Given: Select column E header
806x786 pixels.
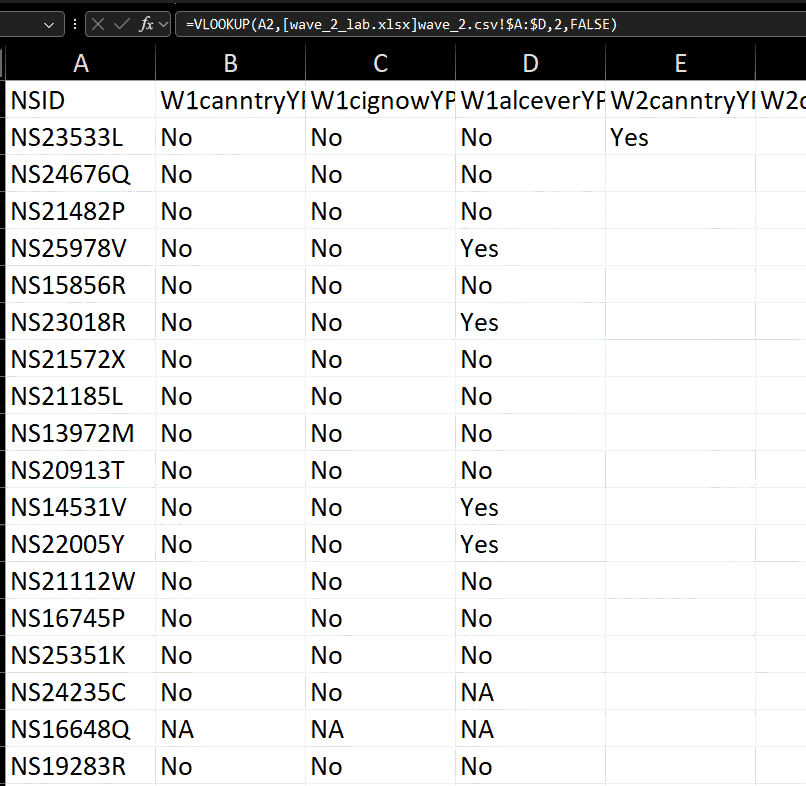Looking at the screenshot, I should tap(680, 63).
